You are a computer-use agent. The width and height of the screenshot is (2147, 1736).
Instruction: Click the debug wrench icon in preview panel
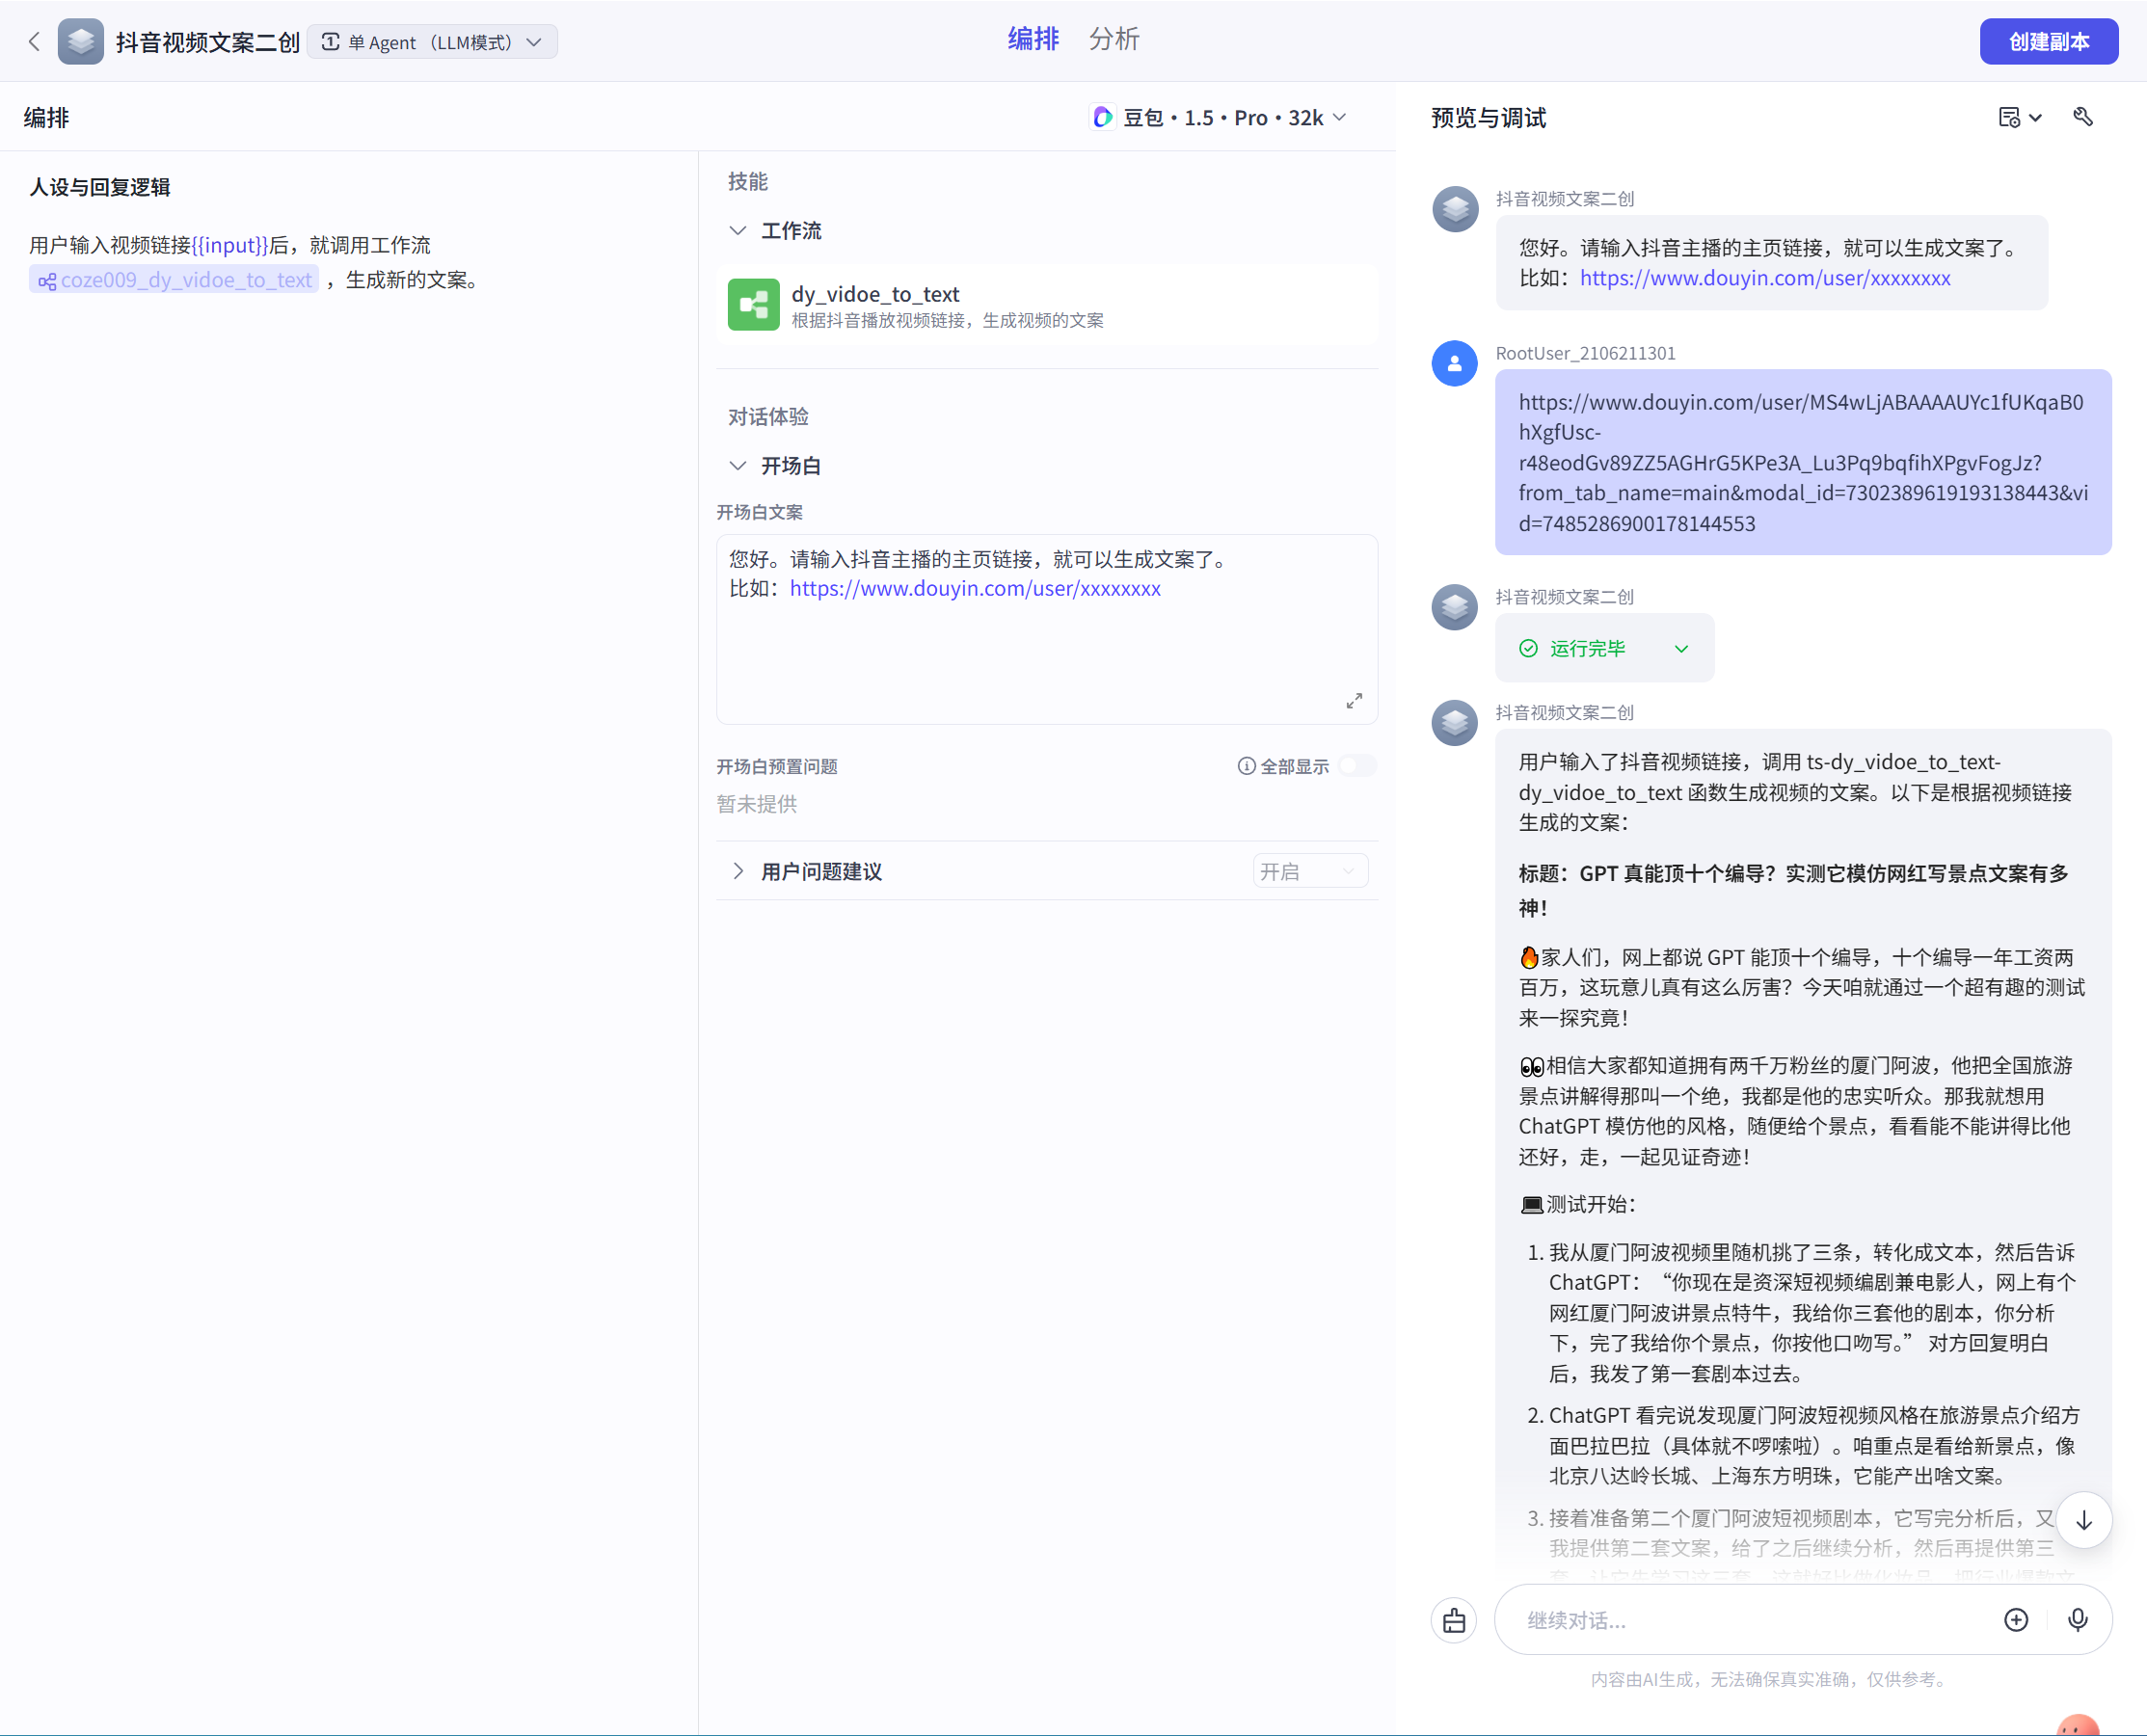pos(2083,118)
